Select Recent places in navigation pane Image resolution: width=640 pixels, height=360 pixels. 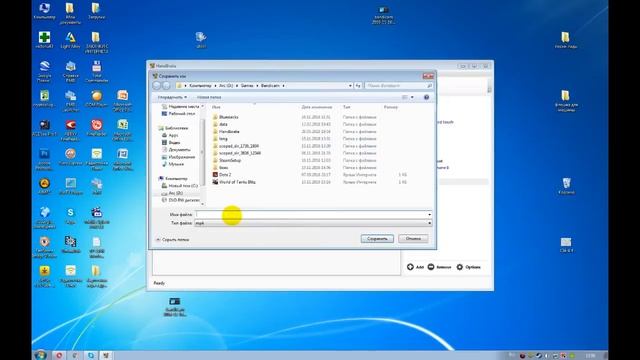click(x=180, y=106)
